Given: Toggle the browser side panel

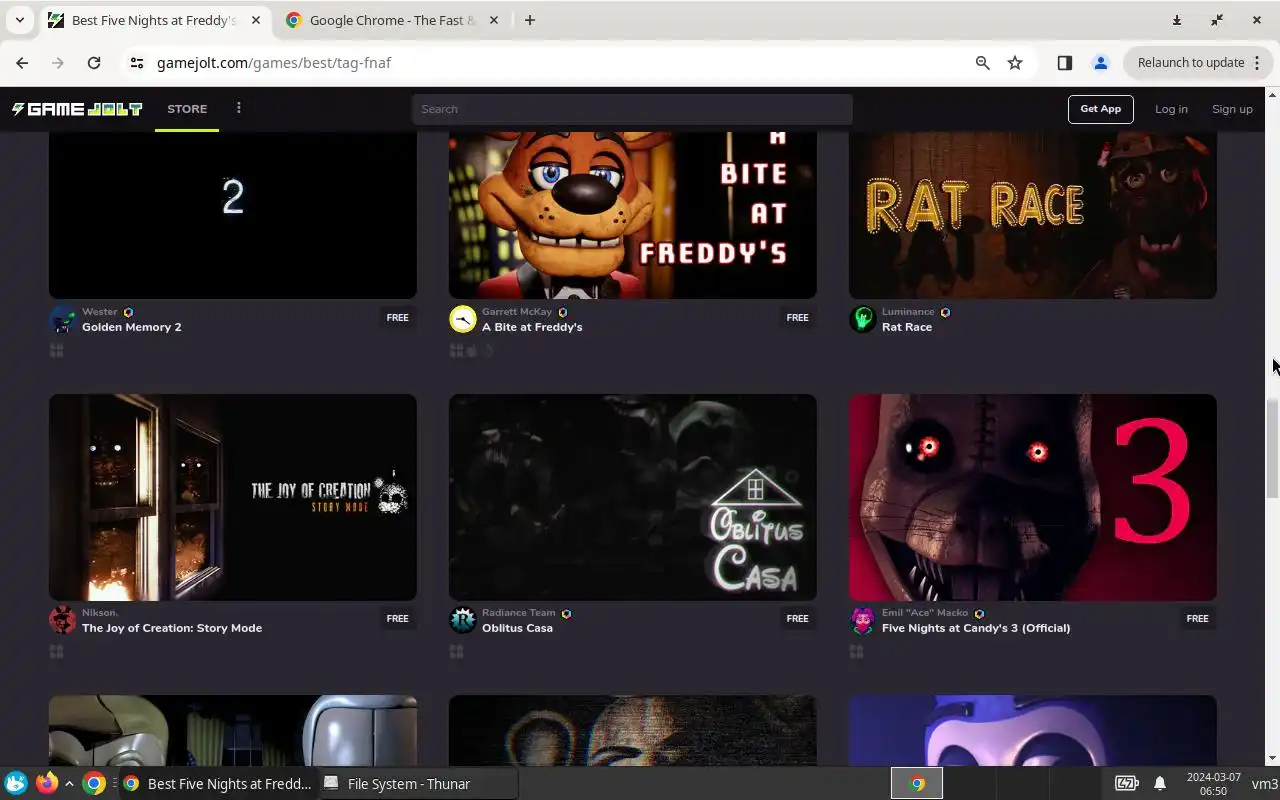Looking at the screenshot, I should [x=1064, y=62].
